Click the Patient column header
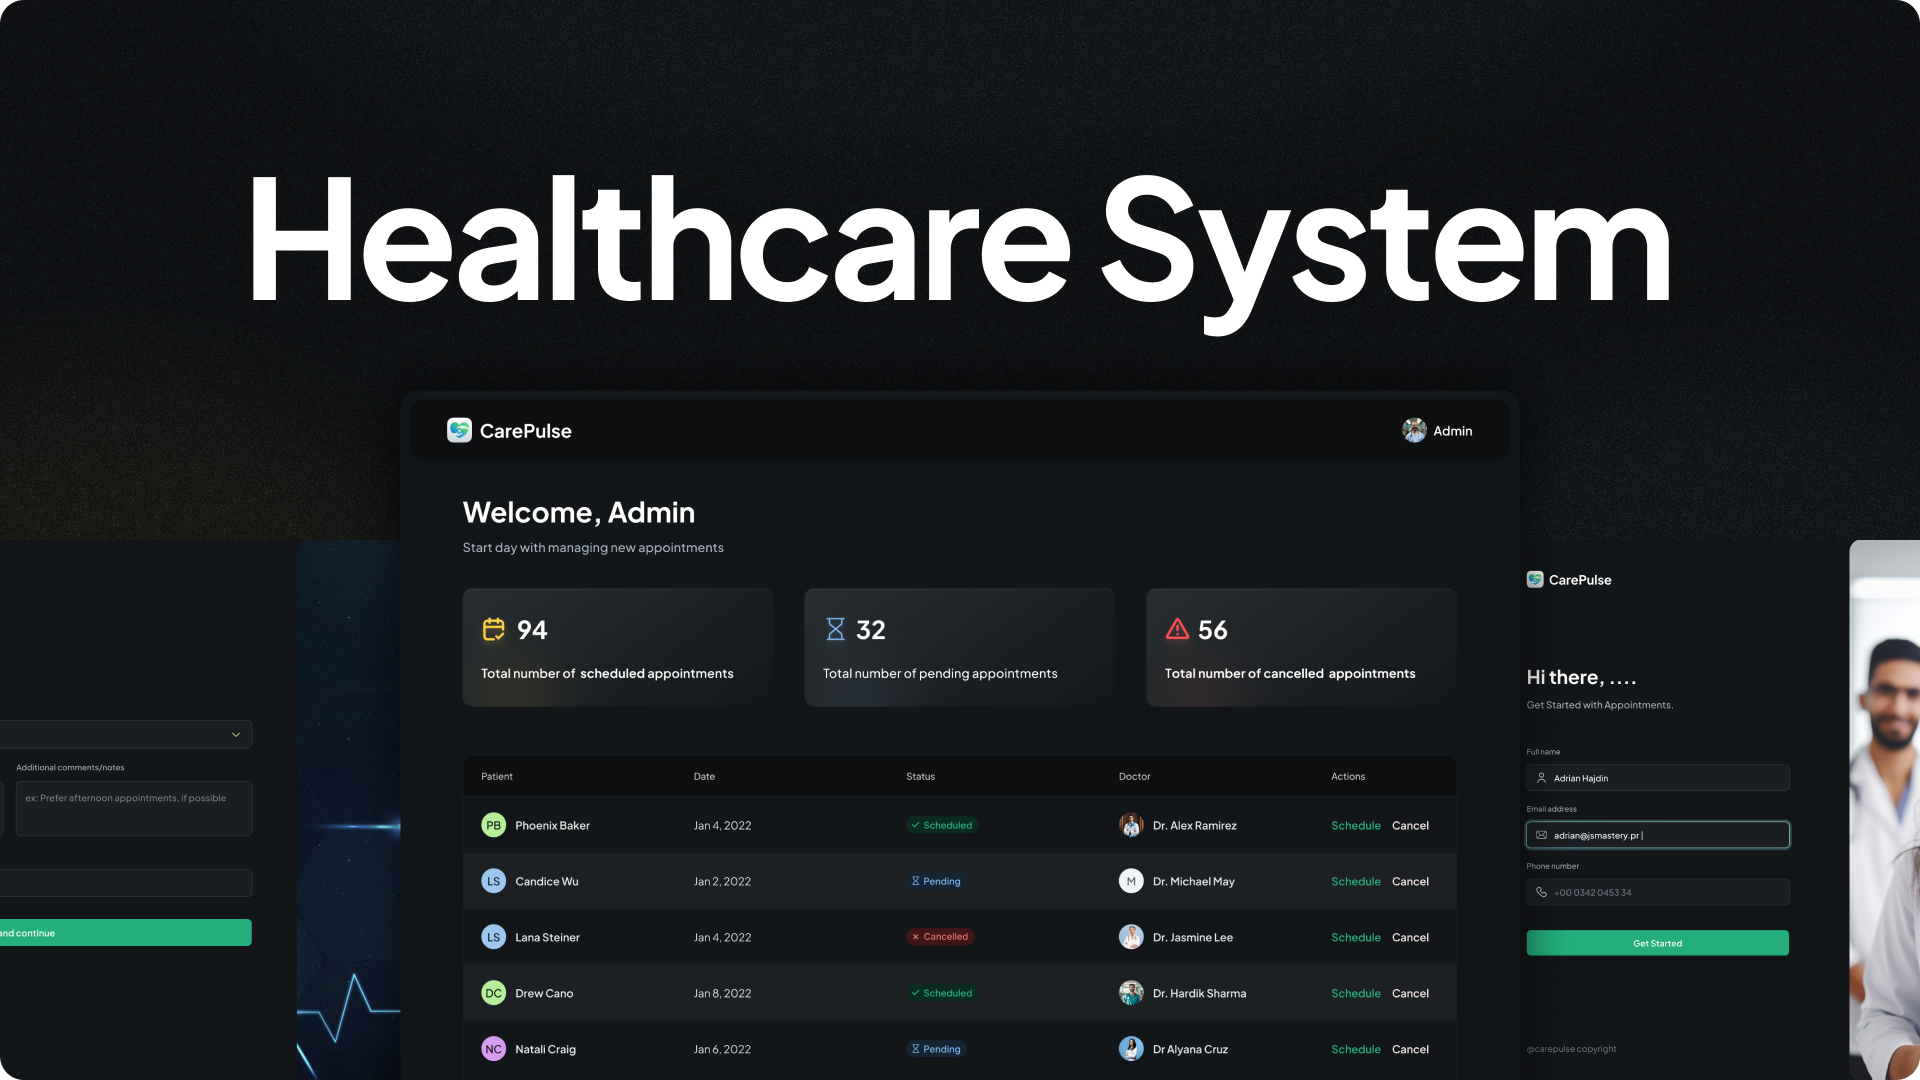This screenshot has width=1920, height=1080. tap(496, 776)
